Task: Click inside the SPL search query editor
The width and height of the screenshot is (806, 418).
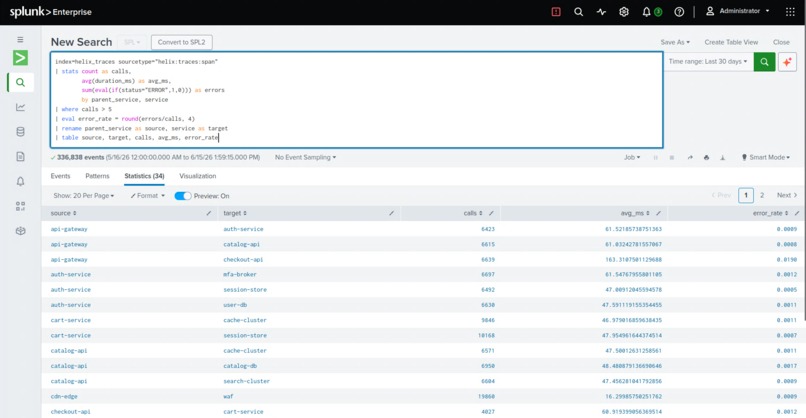Action: (x=357, y=100)
